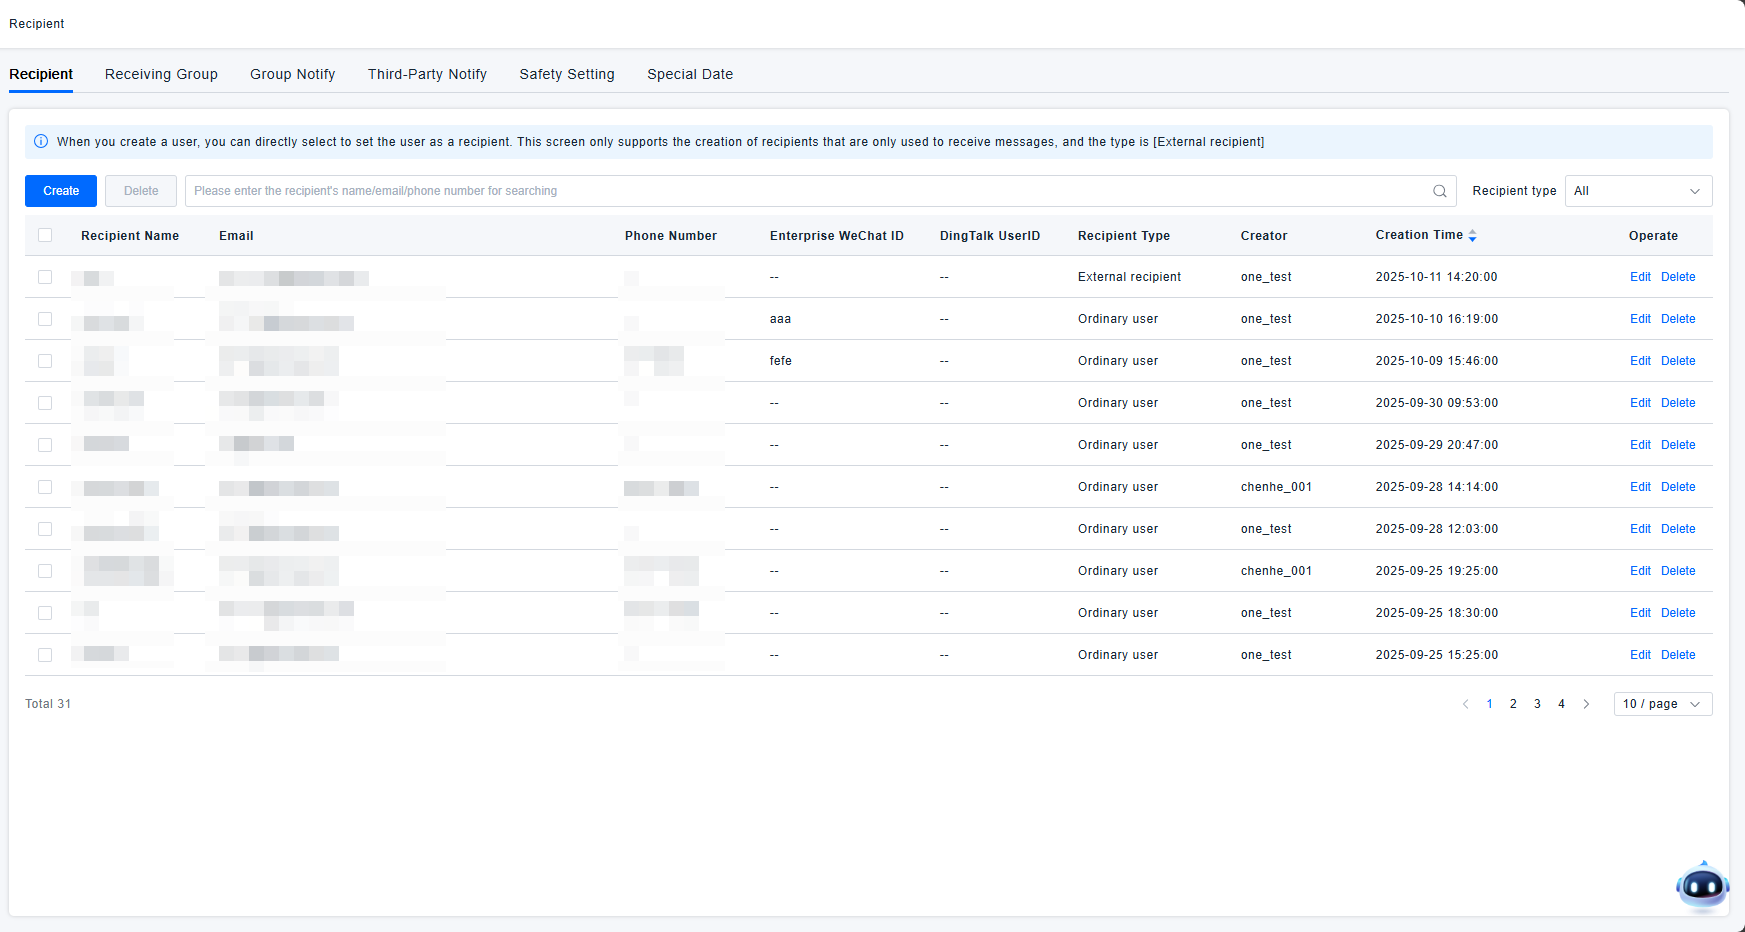
Task: Switch to Third-Party Notify tab
Action: tap(427, 74)
